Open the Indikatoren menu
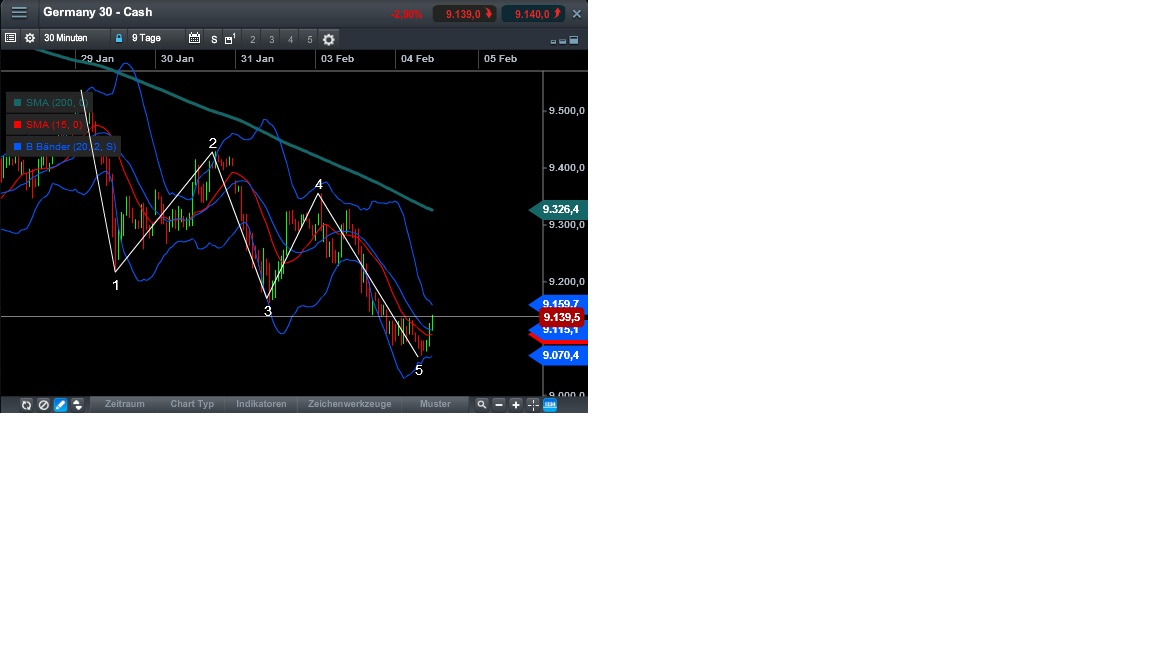 click(261, 404)
